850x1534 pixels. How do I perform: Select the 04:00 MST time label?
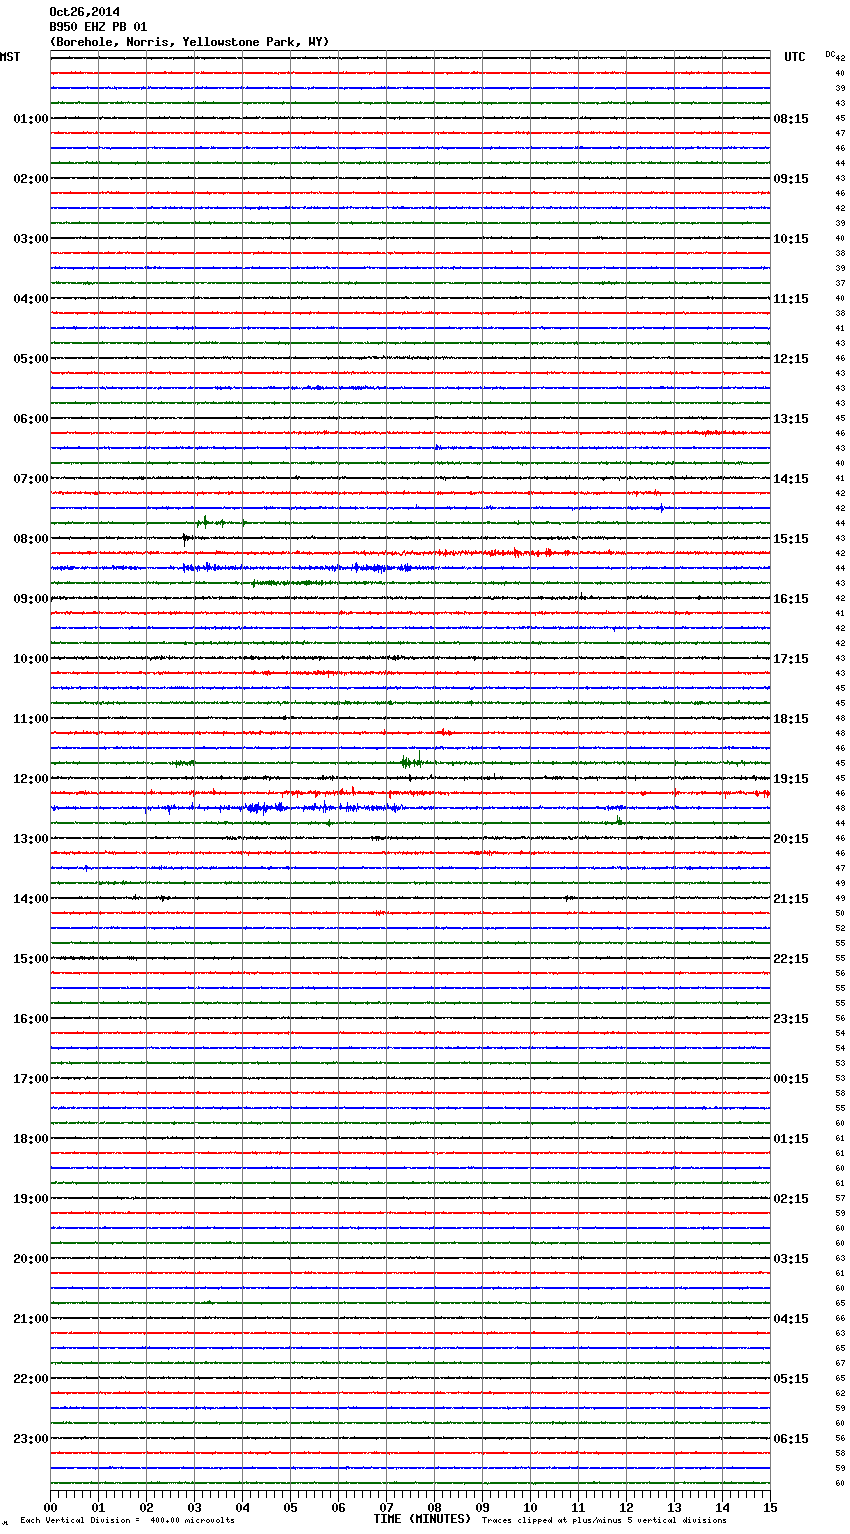[x=31, y=299]
